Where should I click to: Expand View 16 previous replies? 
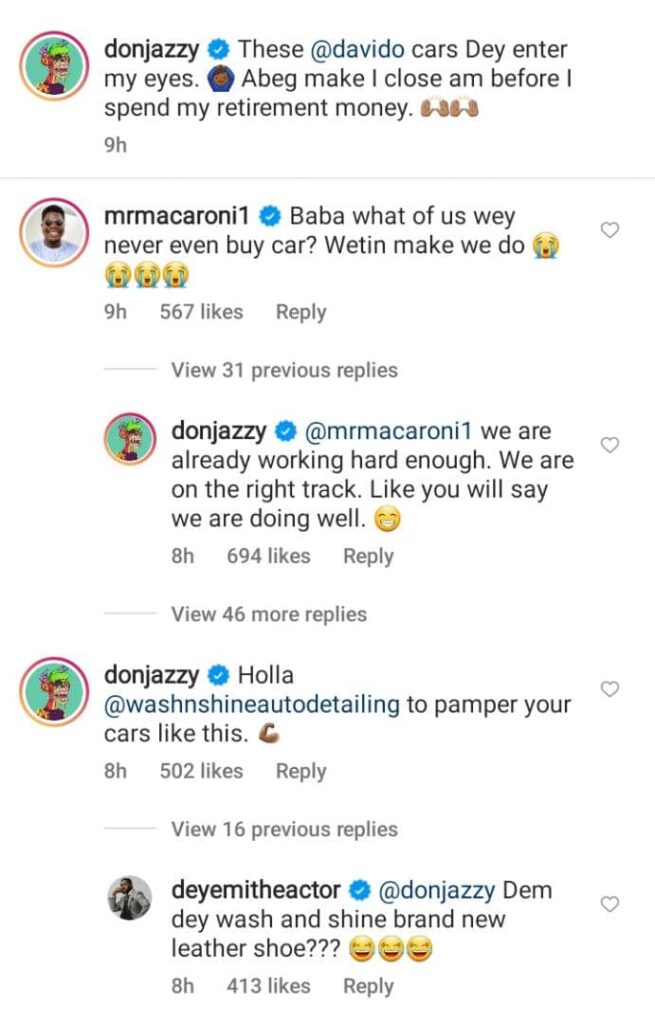click(x=284, y=829)
